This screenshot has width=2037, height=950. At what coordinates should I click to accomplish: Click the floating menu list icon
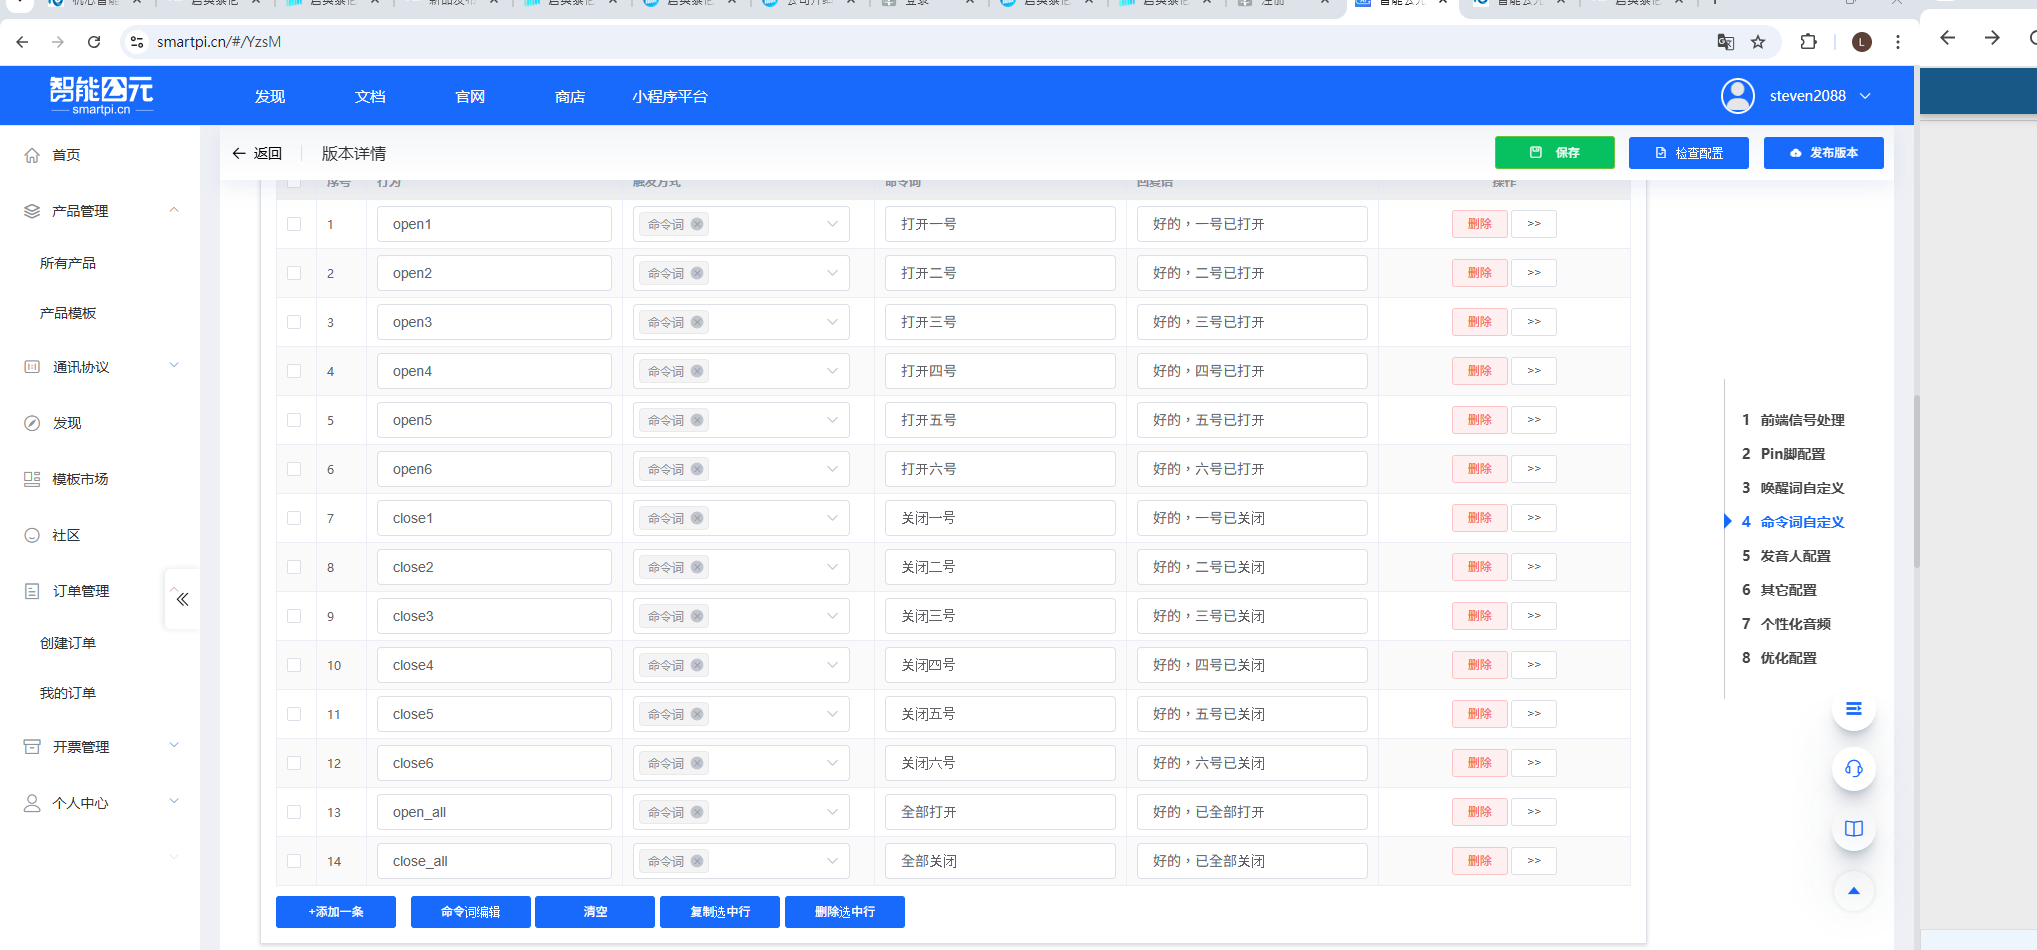[1853, 709]
